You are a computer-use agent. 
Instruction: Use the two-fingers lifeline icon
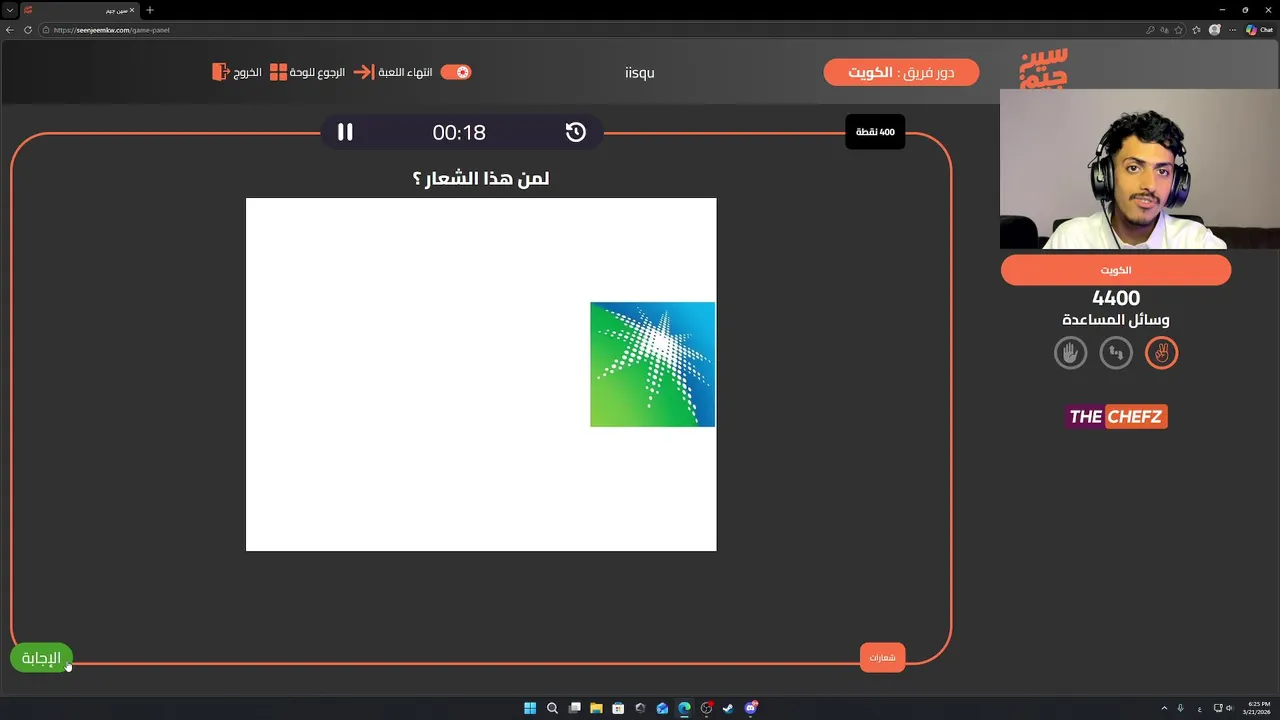(1161, 353)
